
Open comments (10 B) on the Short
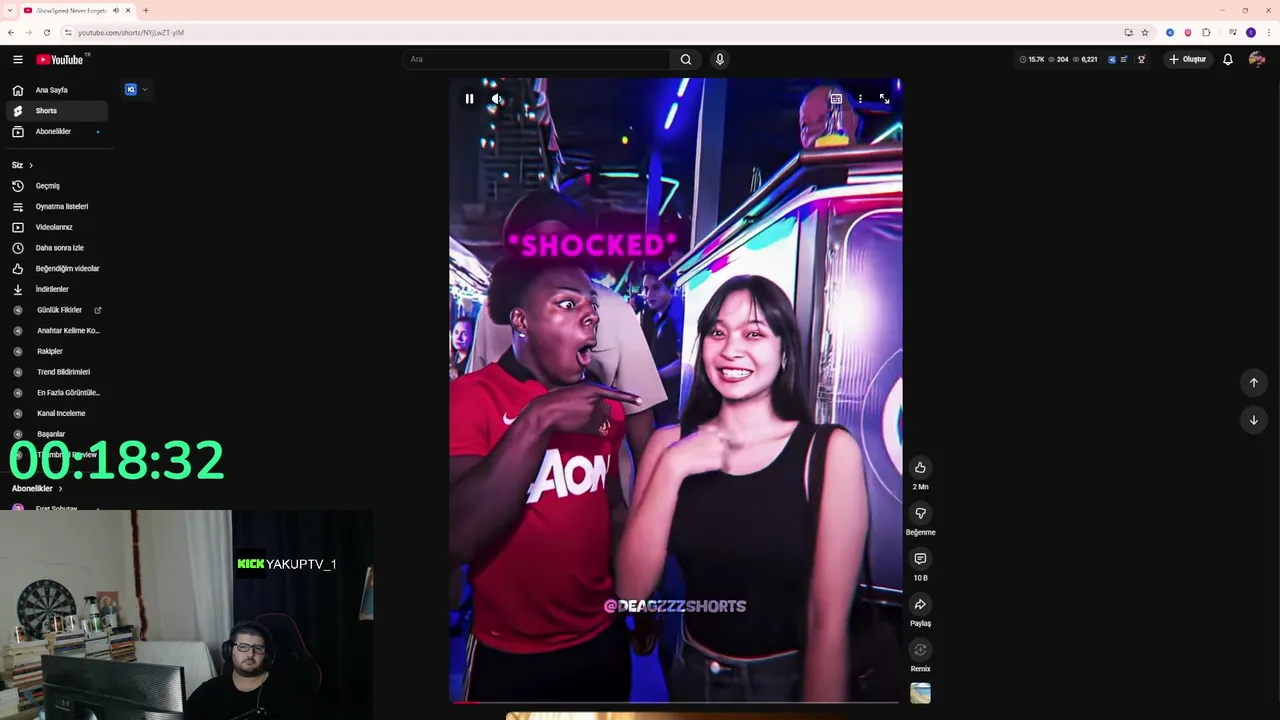(x=920, y=559)
